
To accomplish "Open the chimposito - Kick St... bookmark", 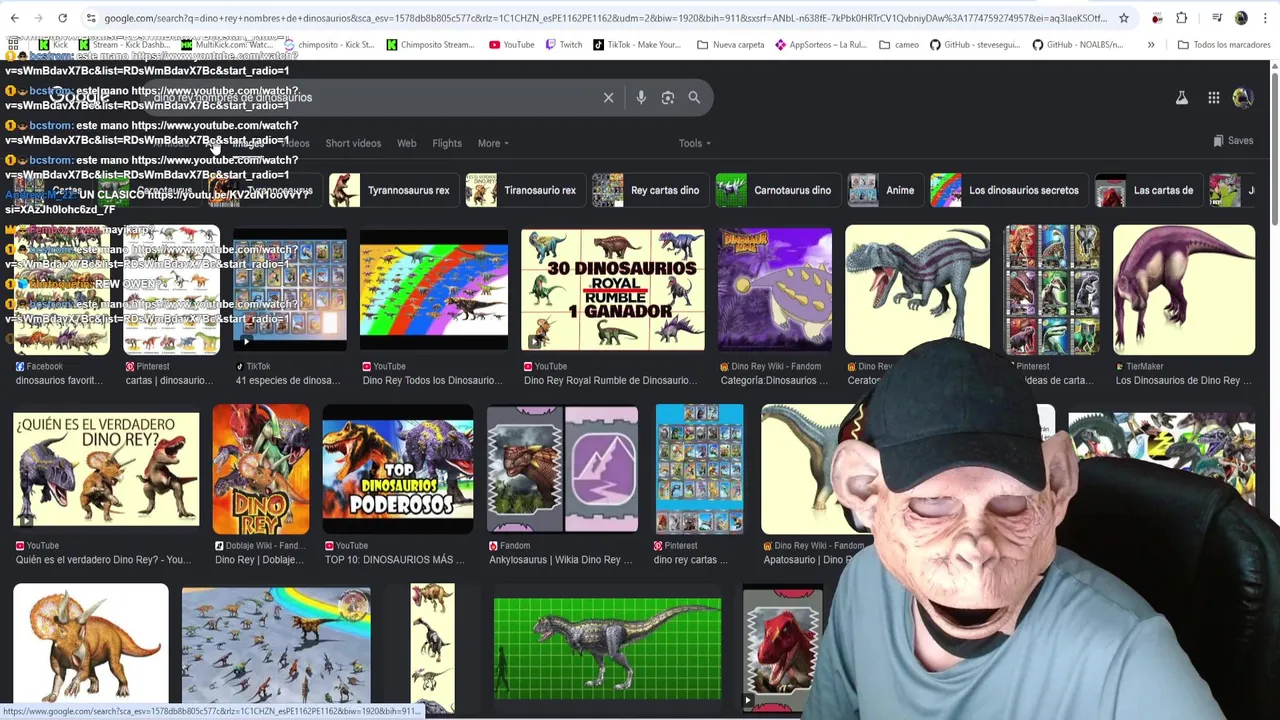I will pos(329,45).
